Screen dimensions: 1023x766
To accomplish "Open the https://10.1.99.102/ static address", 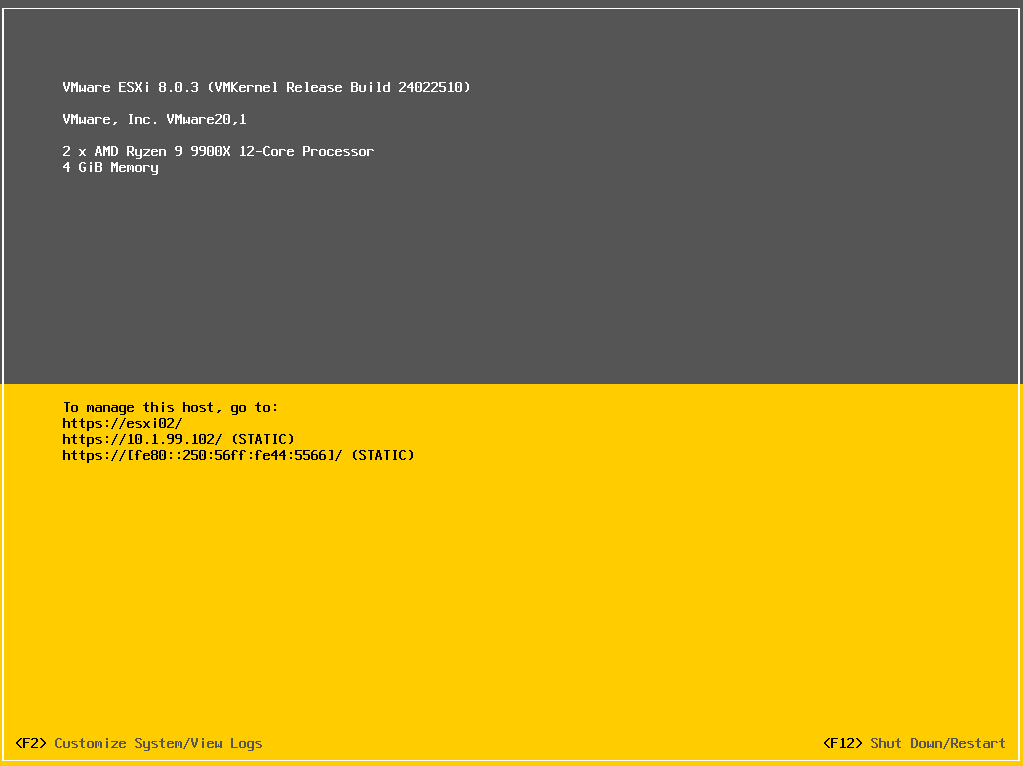I will click(x=178, y=439).
